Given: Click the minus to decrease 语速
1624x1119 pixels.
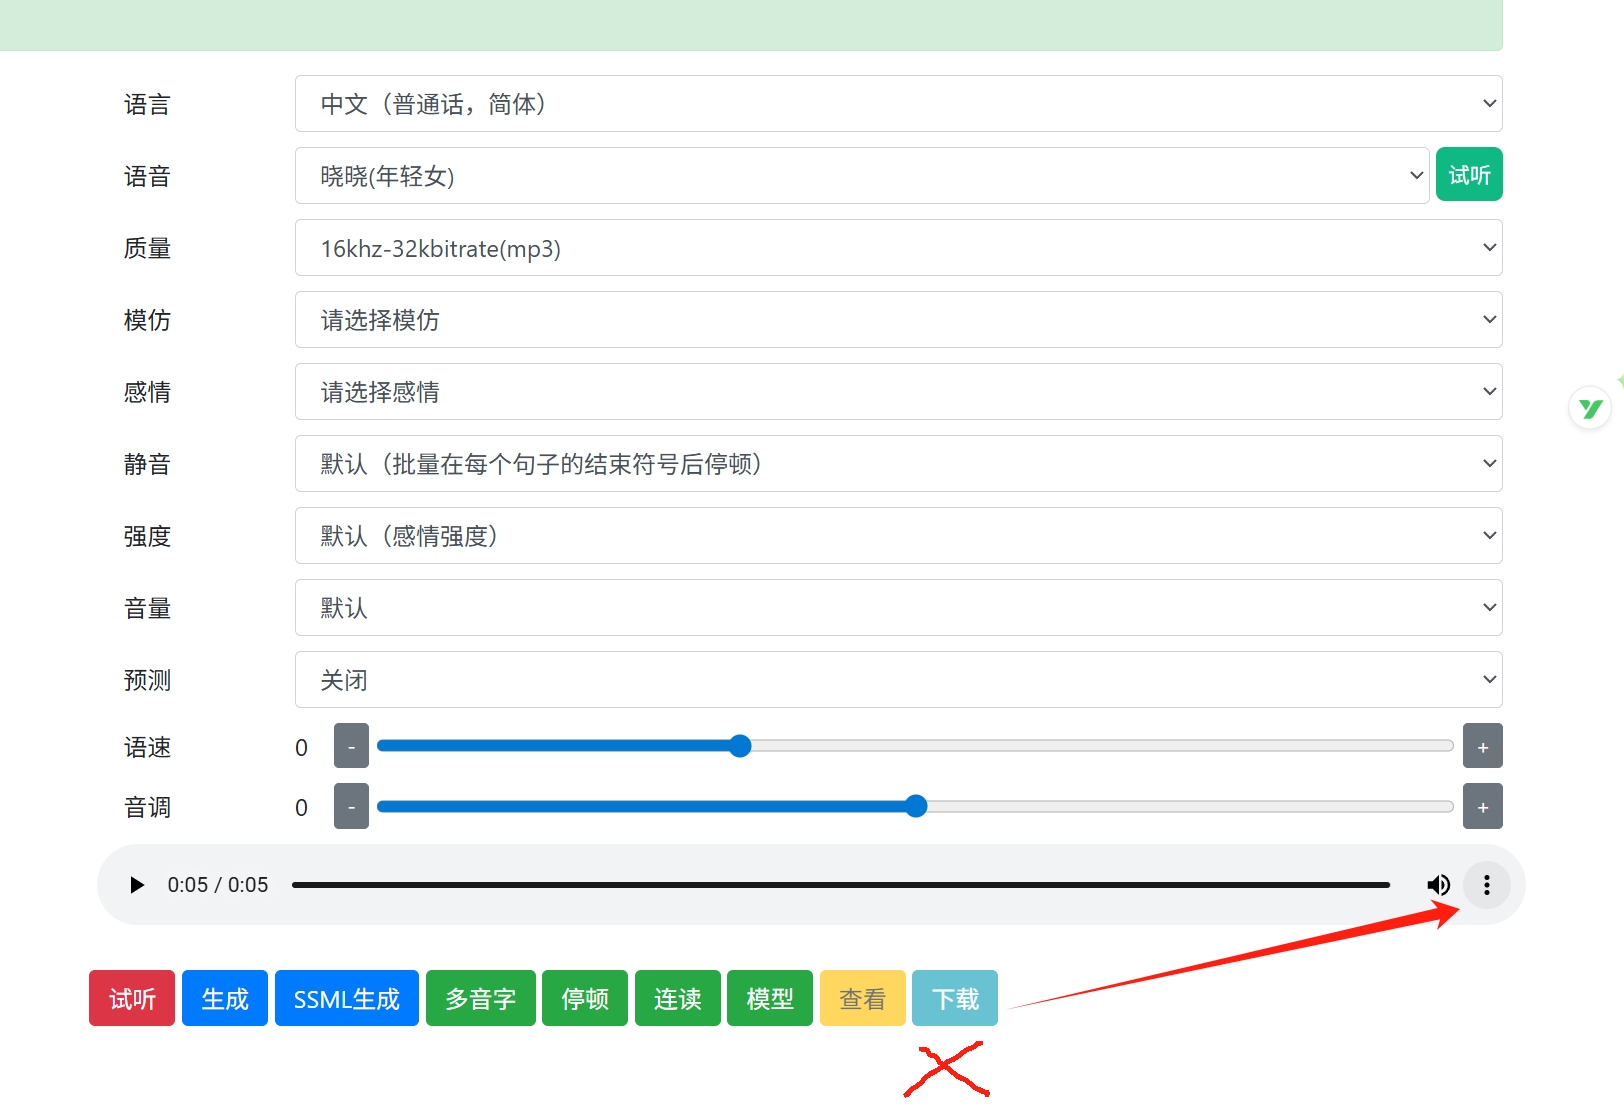Looking at the screenshot, I should point(351,746).
